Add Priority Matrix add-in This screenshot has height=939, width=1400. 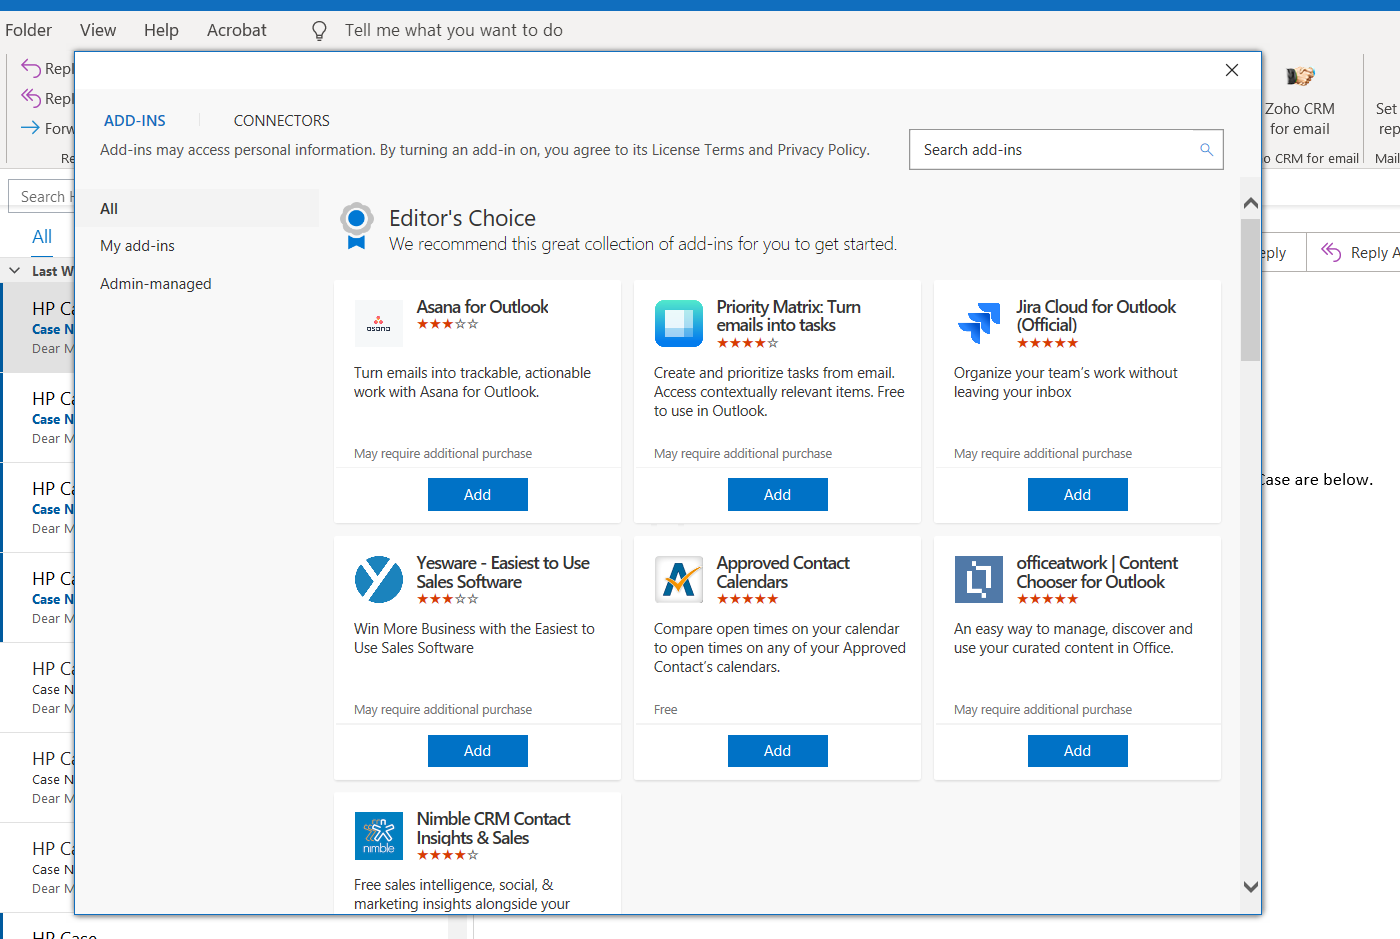[x=778, y=495]
